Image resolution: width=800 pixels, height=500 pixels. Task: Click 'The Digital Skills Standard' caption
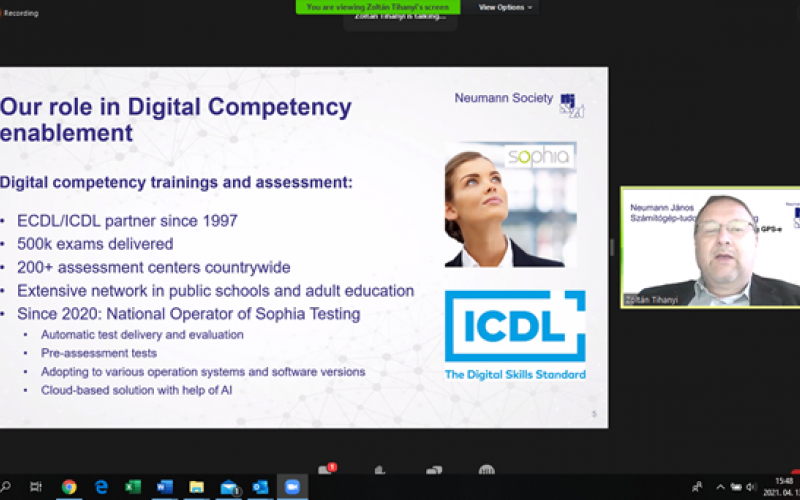[515, 374]
